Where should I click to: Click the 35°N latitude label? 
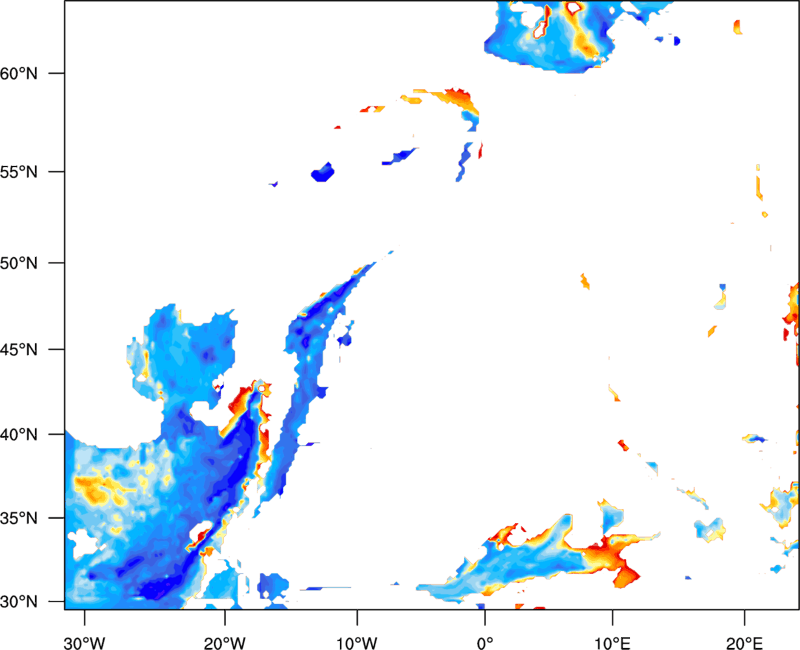point(18,518)
